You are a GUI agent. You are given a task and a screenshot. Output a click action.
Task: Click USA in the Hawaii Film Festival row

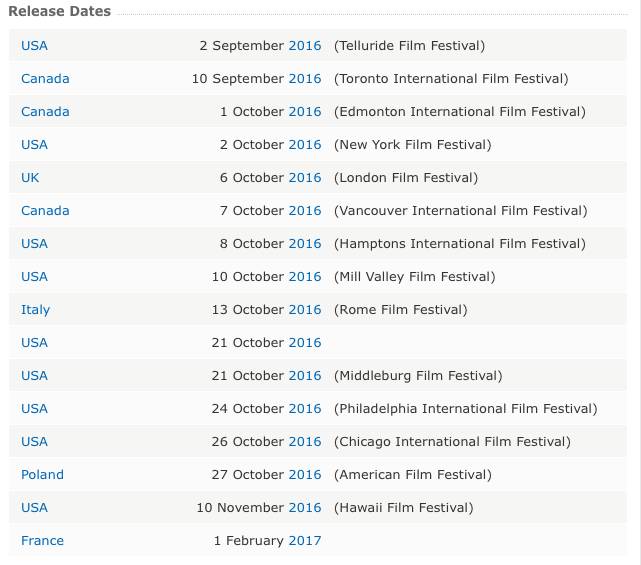34,508
